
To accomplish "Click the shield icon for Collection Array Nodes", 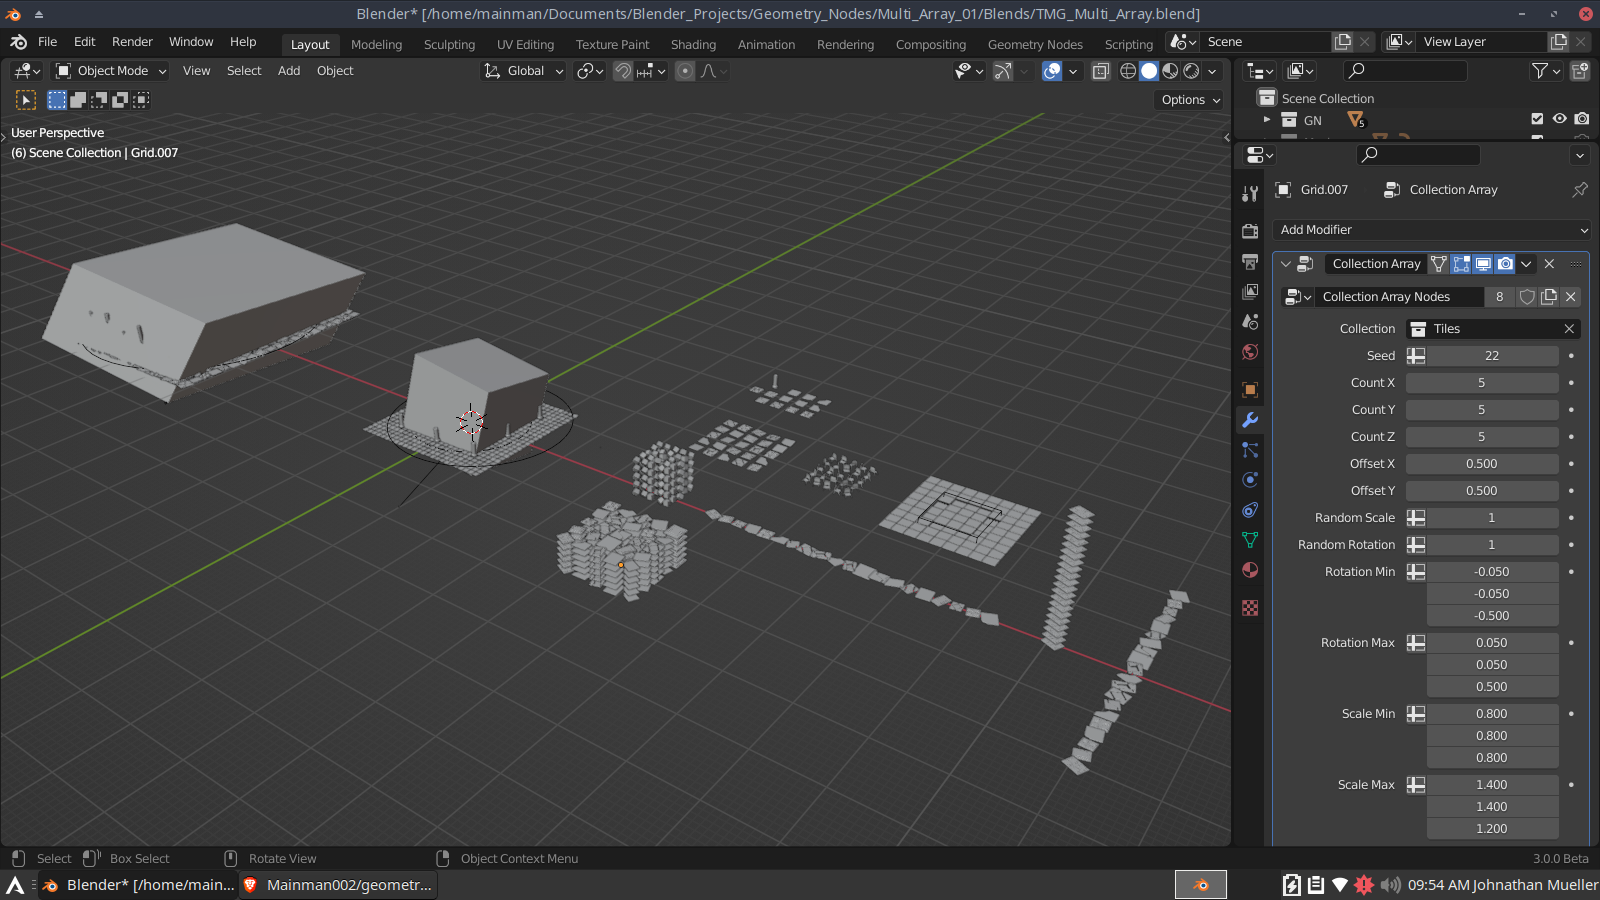I will click(1527, 296).
